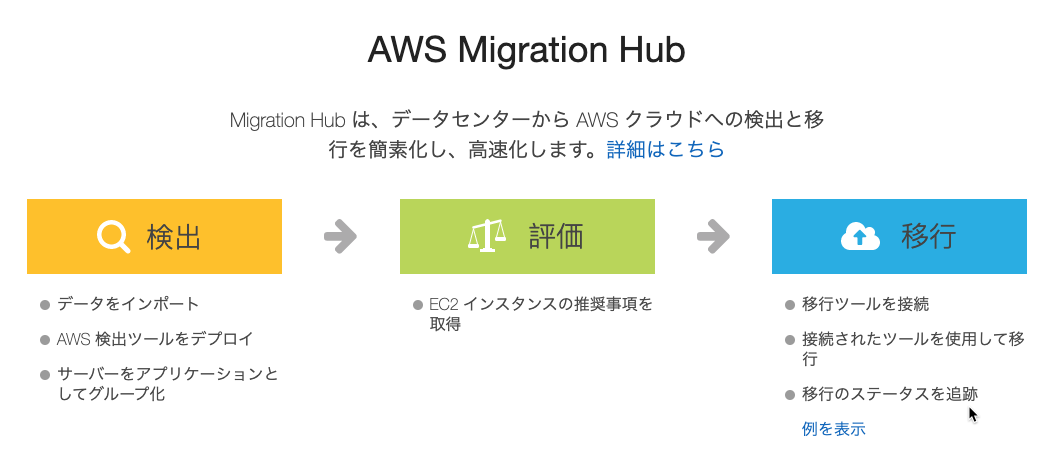Open the 例を表示 link
Image resolution: width=1061 pixels, height=469 pixels.
coord(833,429)
